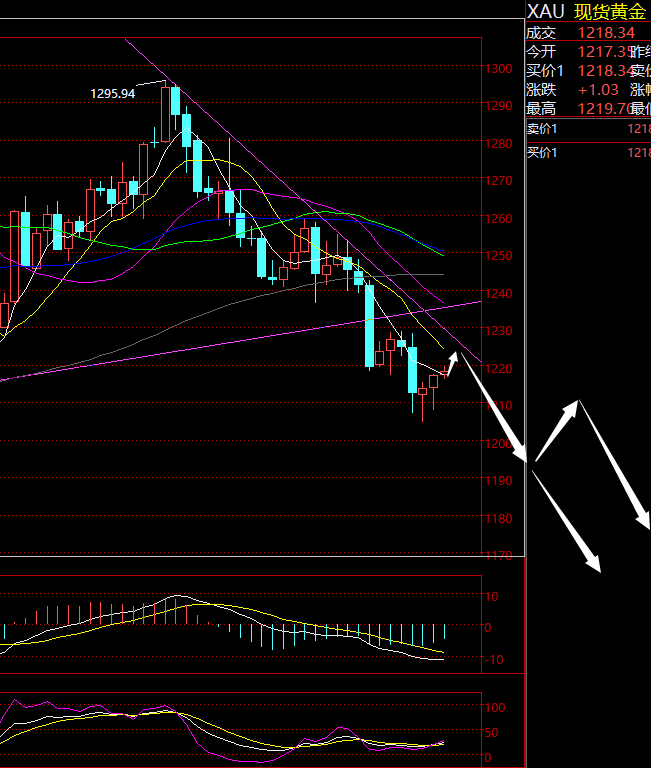Click the 1270 price axis label
651x768 pixels.
[499, 181]
